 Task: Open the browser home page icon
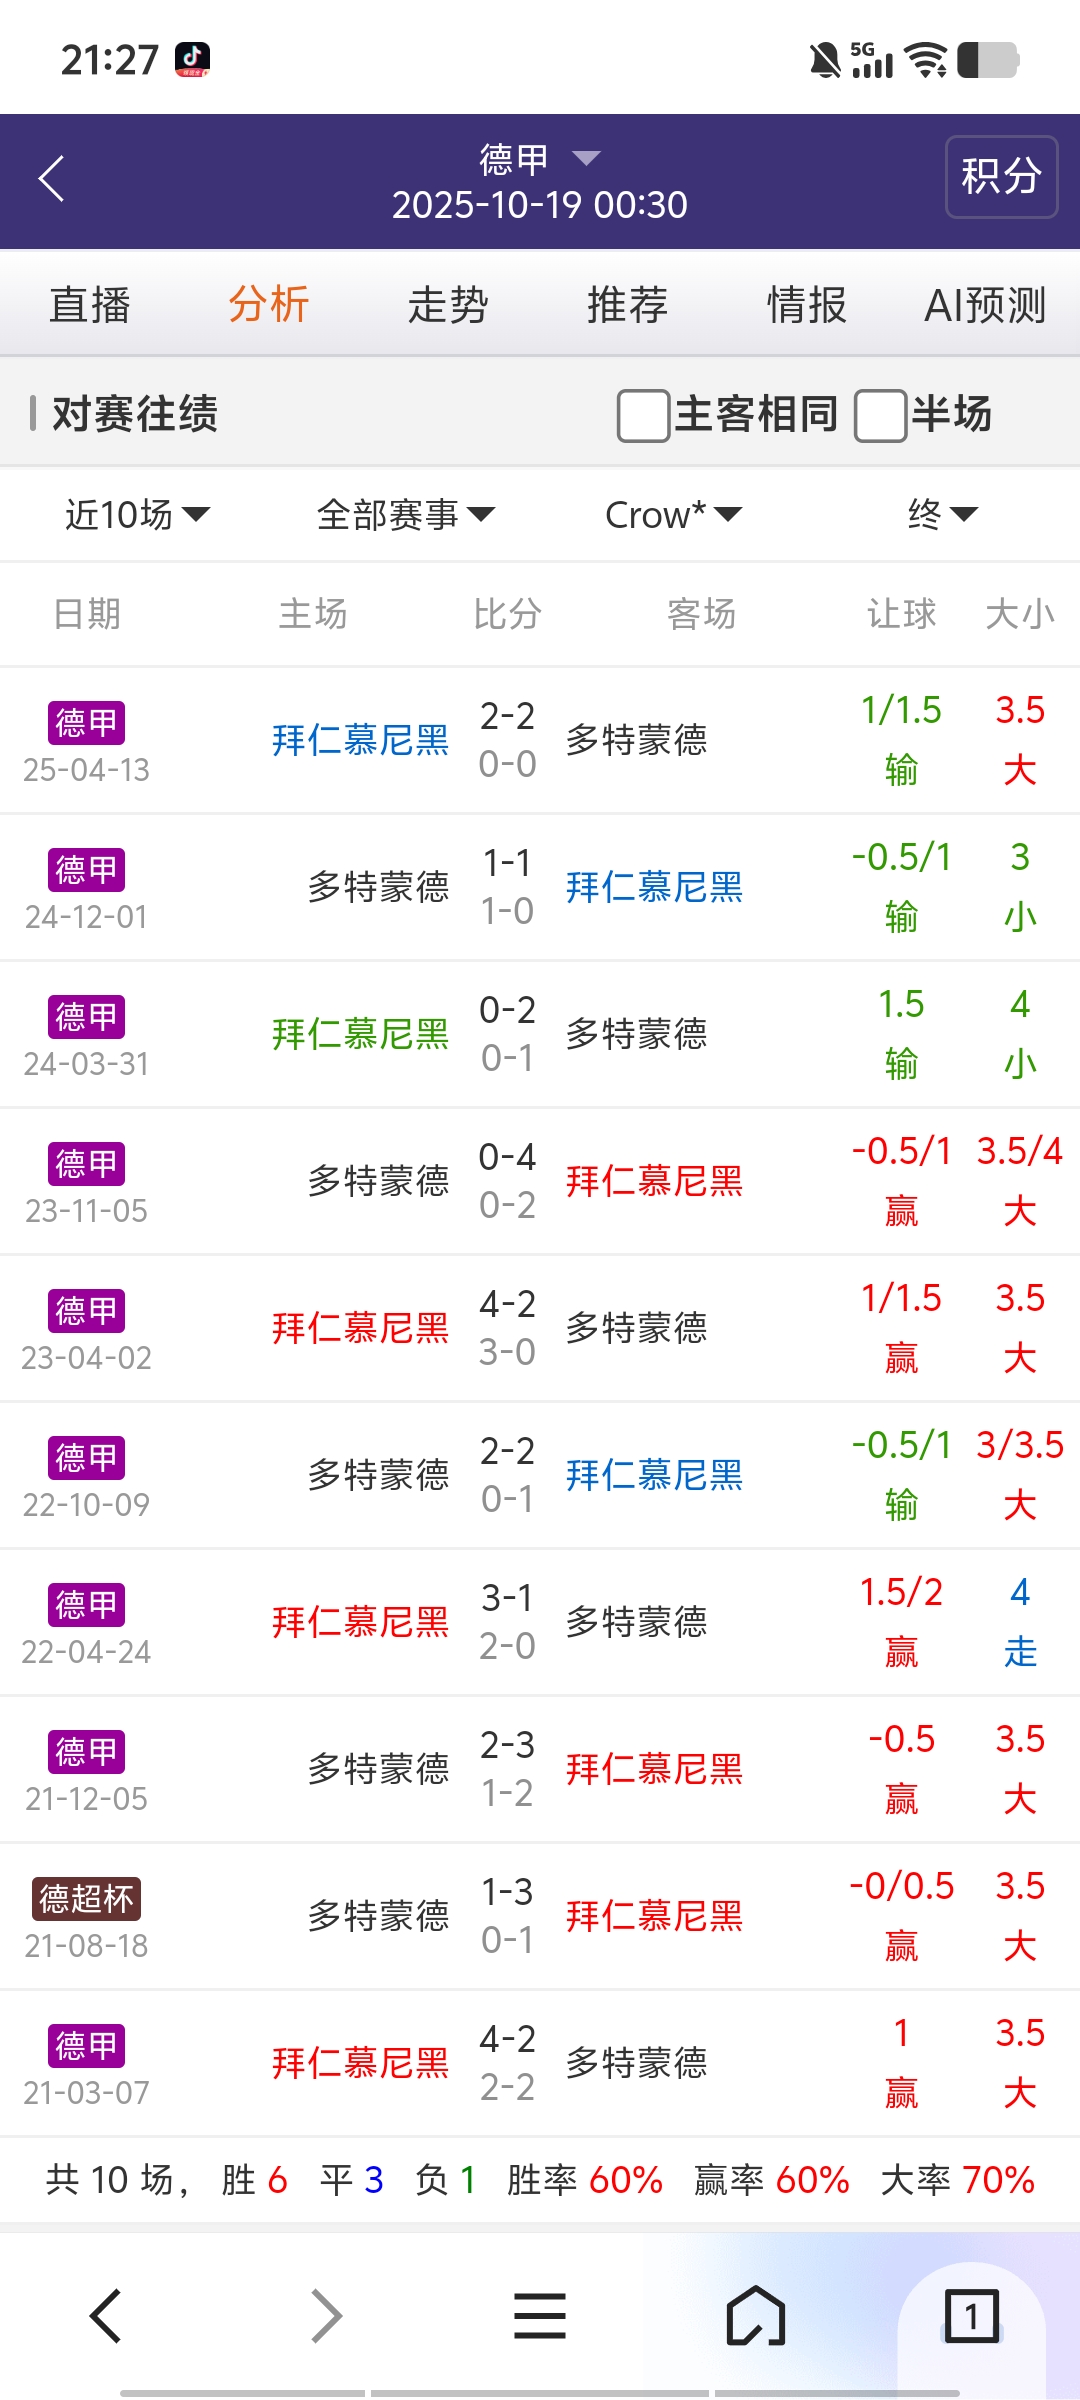click(x=756, y=2316)
